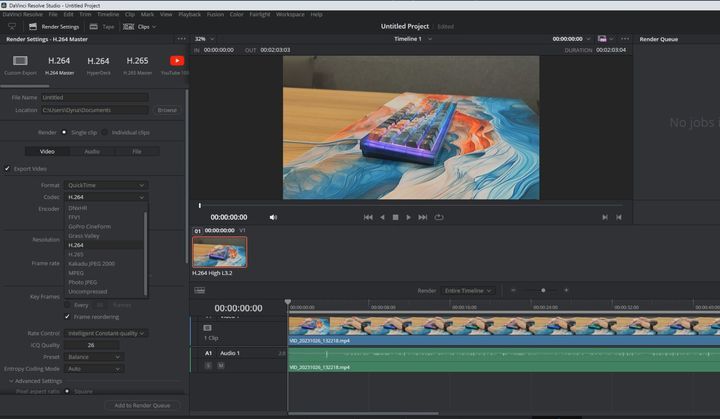Select the YouTube export preset icon
Image resolution: width=720 pixels, height=419 pixels.
(x=177, y=61)
